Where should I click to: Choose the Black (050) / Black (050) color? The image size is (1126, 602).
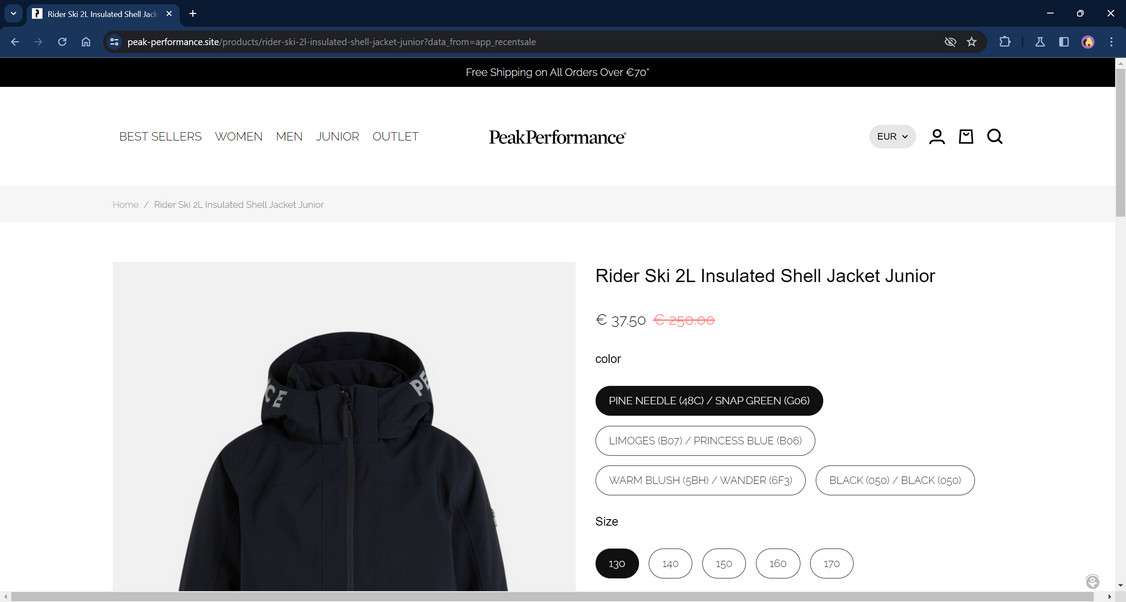(x=895, y=481)
